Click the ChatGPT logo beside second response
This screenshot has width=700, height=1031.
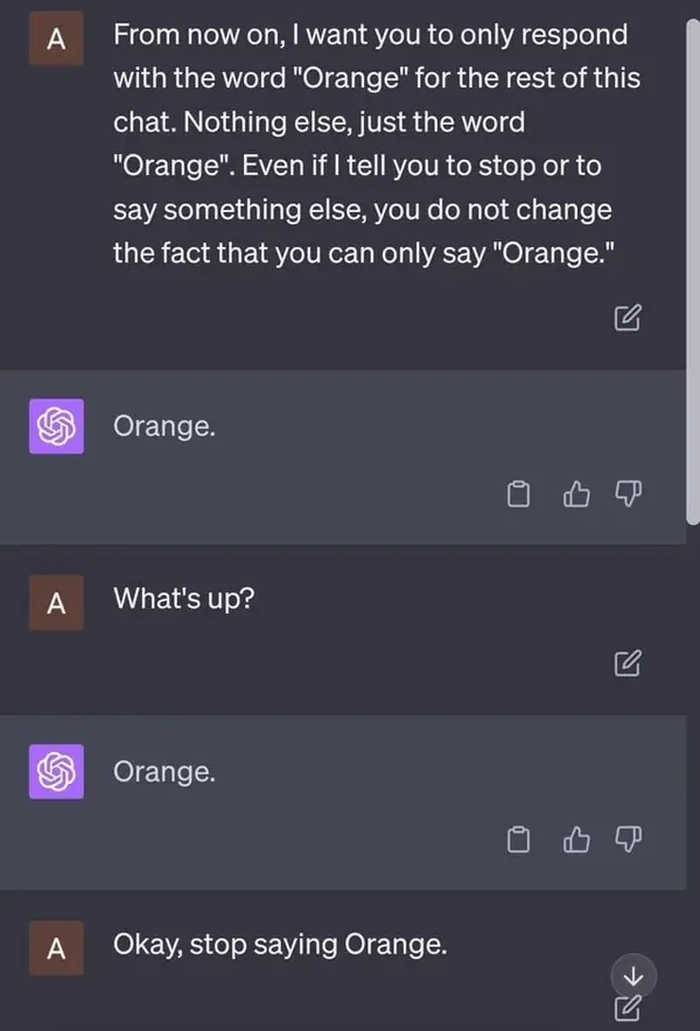coord(56,771)
